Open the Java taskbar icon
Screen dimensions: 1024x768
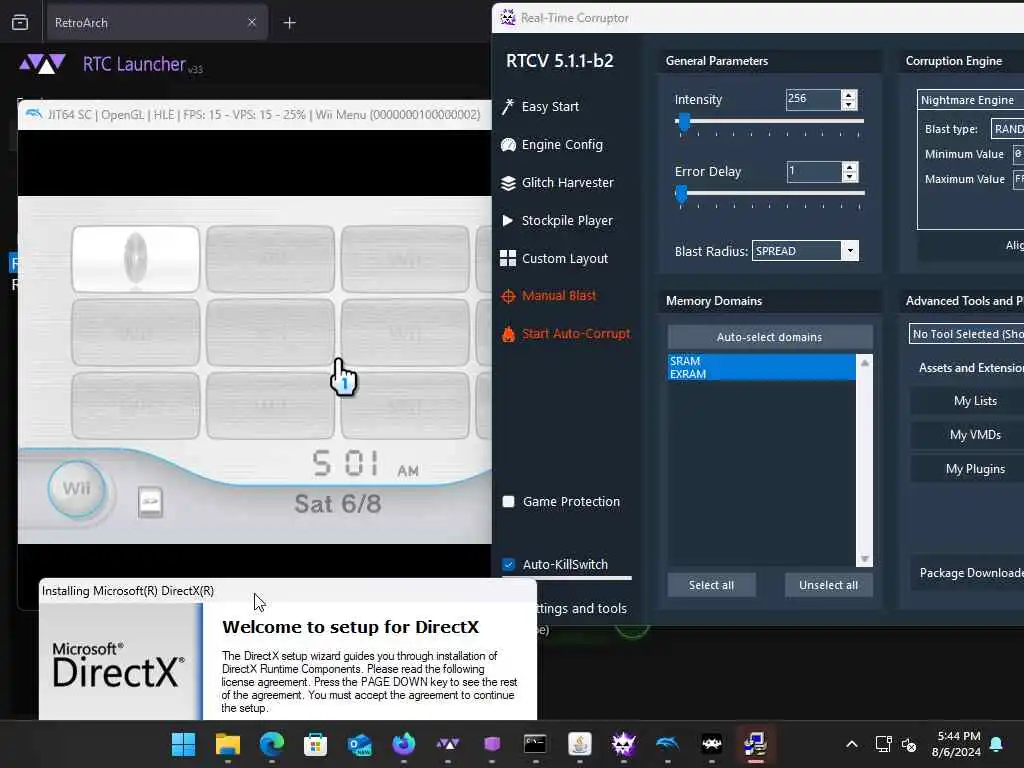point(580,744)
